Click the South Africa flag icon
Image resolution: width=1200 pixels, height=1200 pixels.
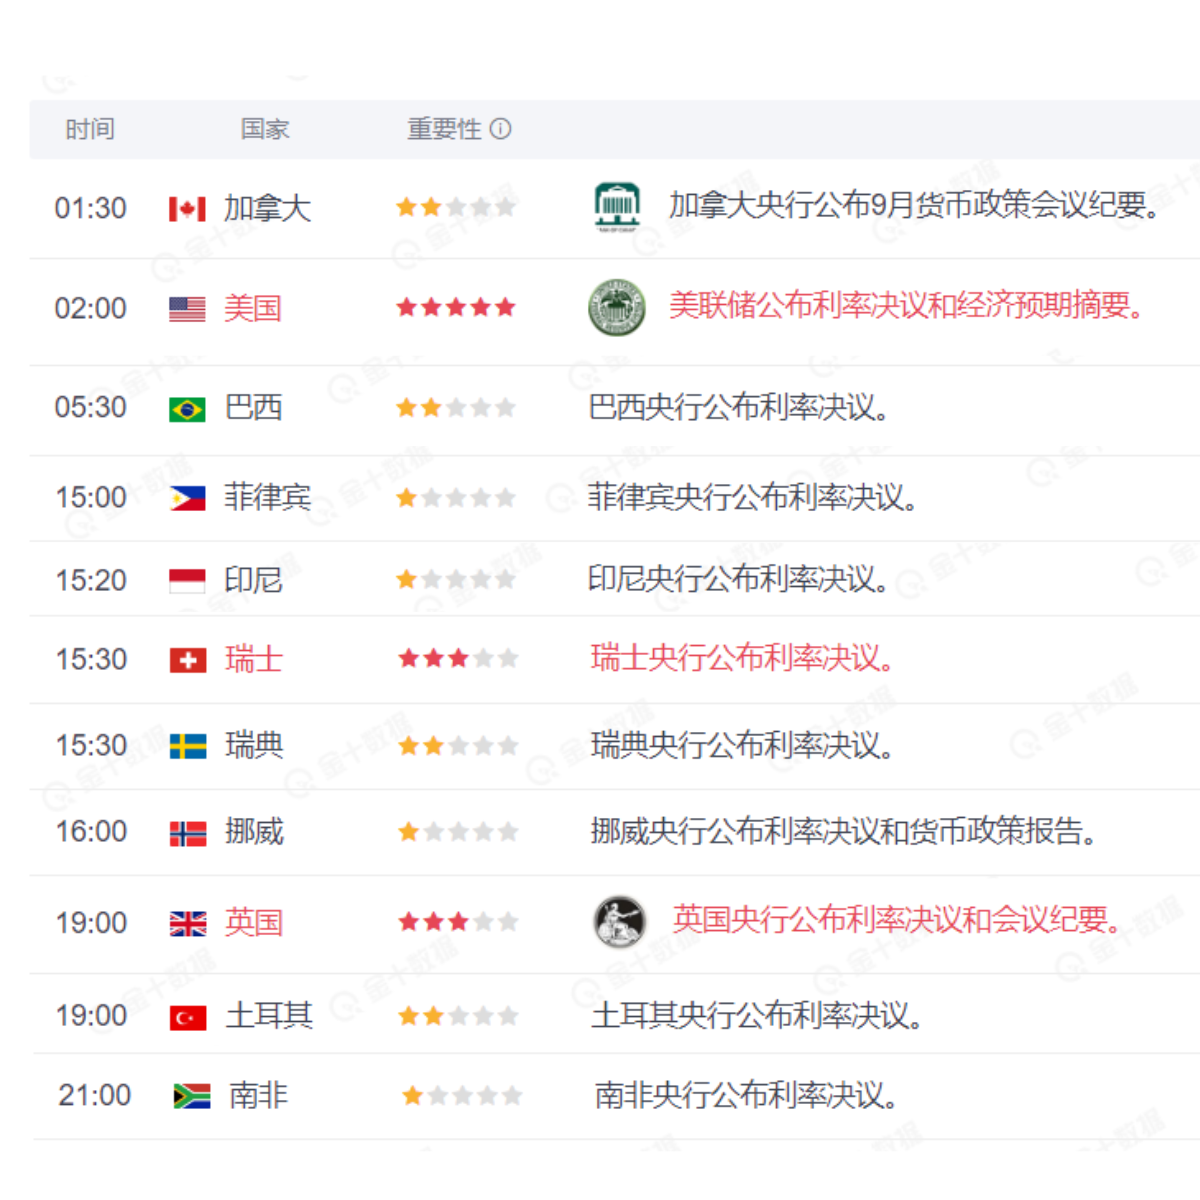(x=191, y=1097)
